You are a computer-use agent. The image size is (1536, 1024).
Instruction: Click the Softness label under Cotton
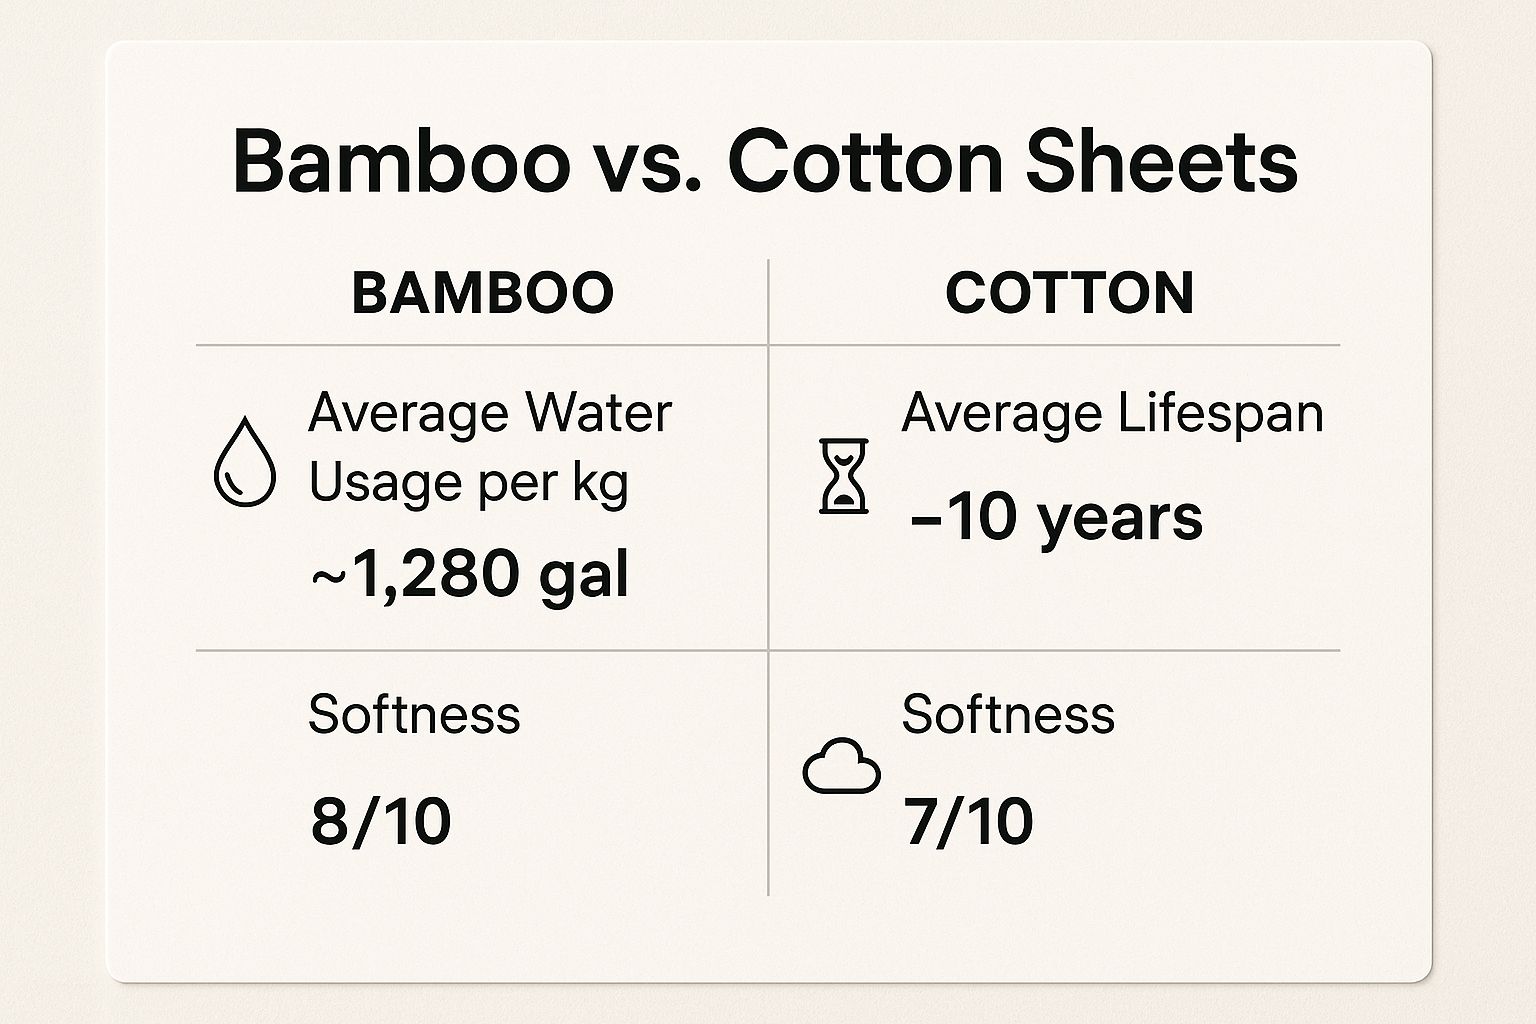(1008, 714)
